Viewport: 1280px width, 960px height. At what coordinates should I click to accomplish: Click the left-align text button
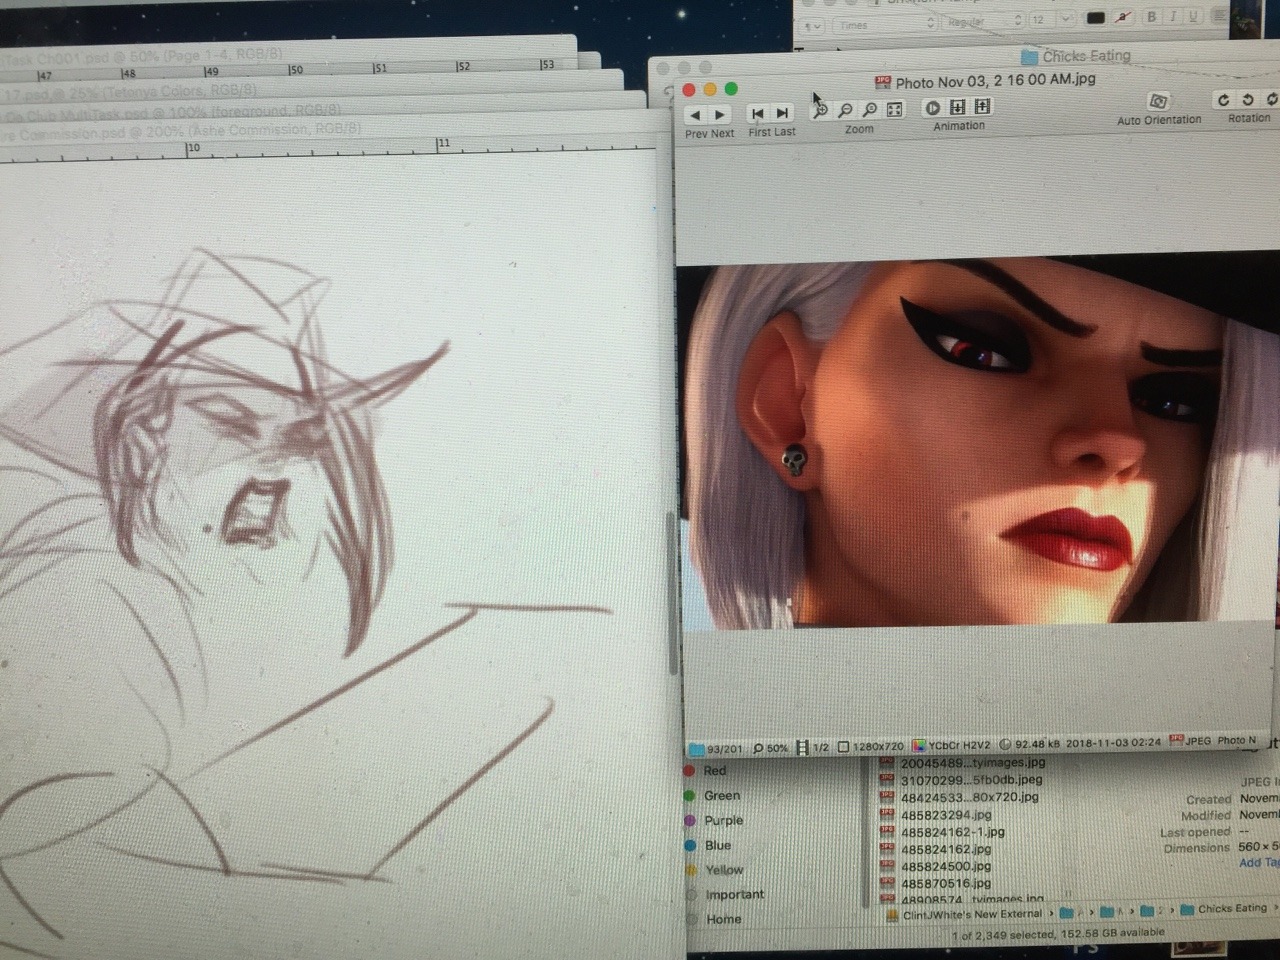click(1219, 16)
